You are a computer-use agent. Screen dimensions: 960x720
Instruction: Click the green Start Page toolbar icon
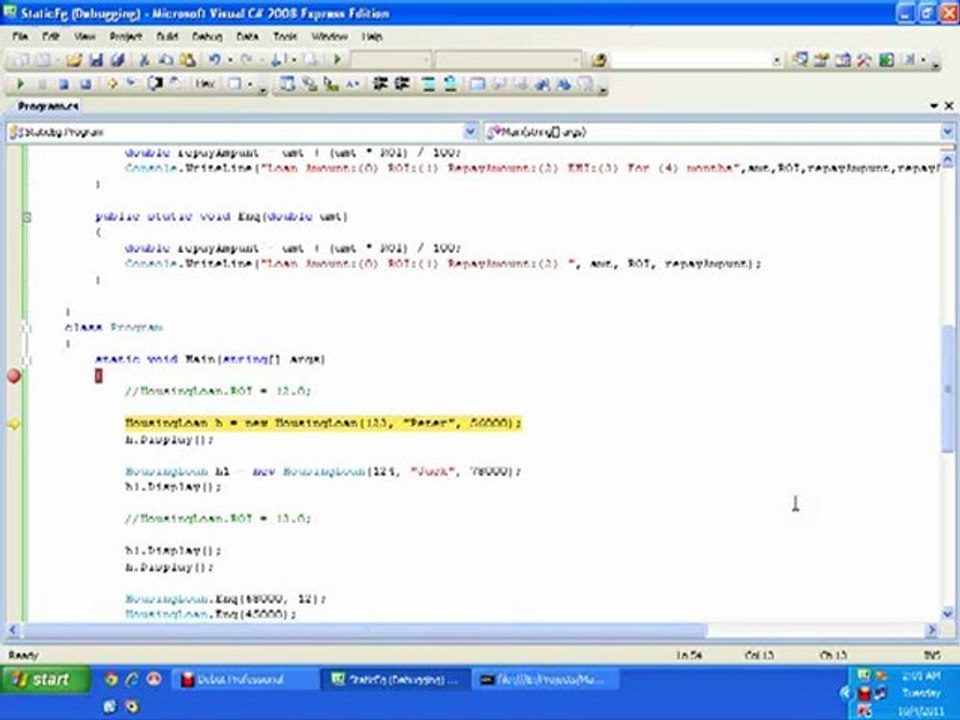[886, 59]
